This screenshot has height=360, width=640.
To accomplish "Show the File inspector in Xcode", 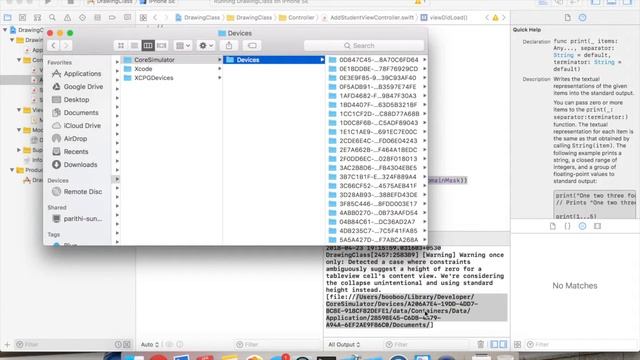I will pos(567,18).
